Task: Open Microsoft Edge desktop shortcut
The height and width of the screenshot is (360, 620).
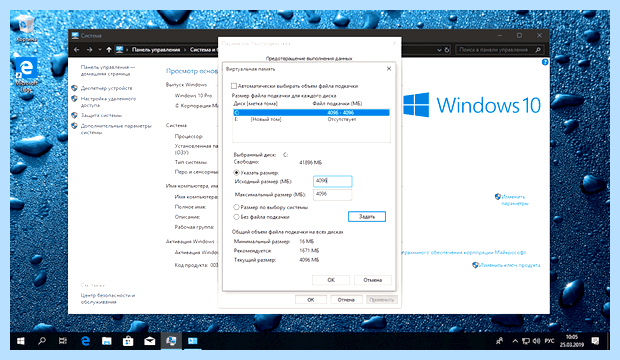Action: point(26,75)
